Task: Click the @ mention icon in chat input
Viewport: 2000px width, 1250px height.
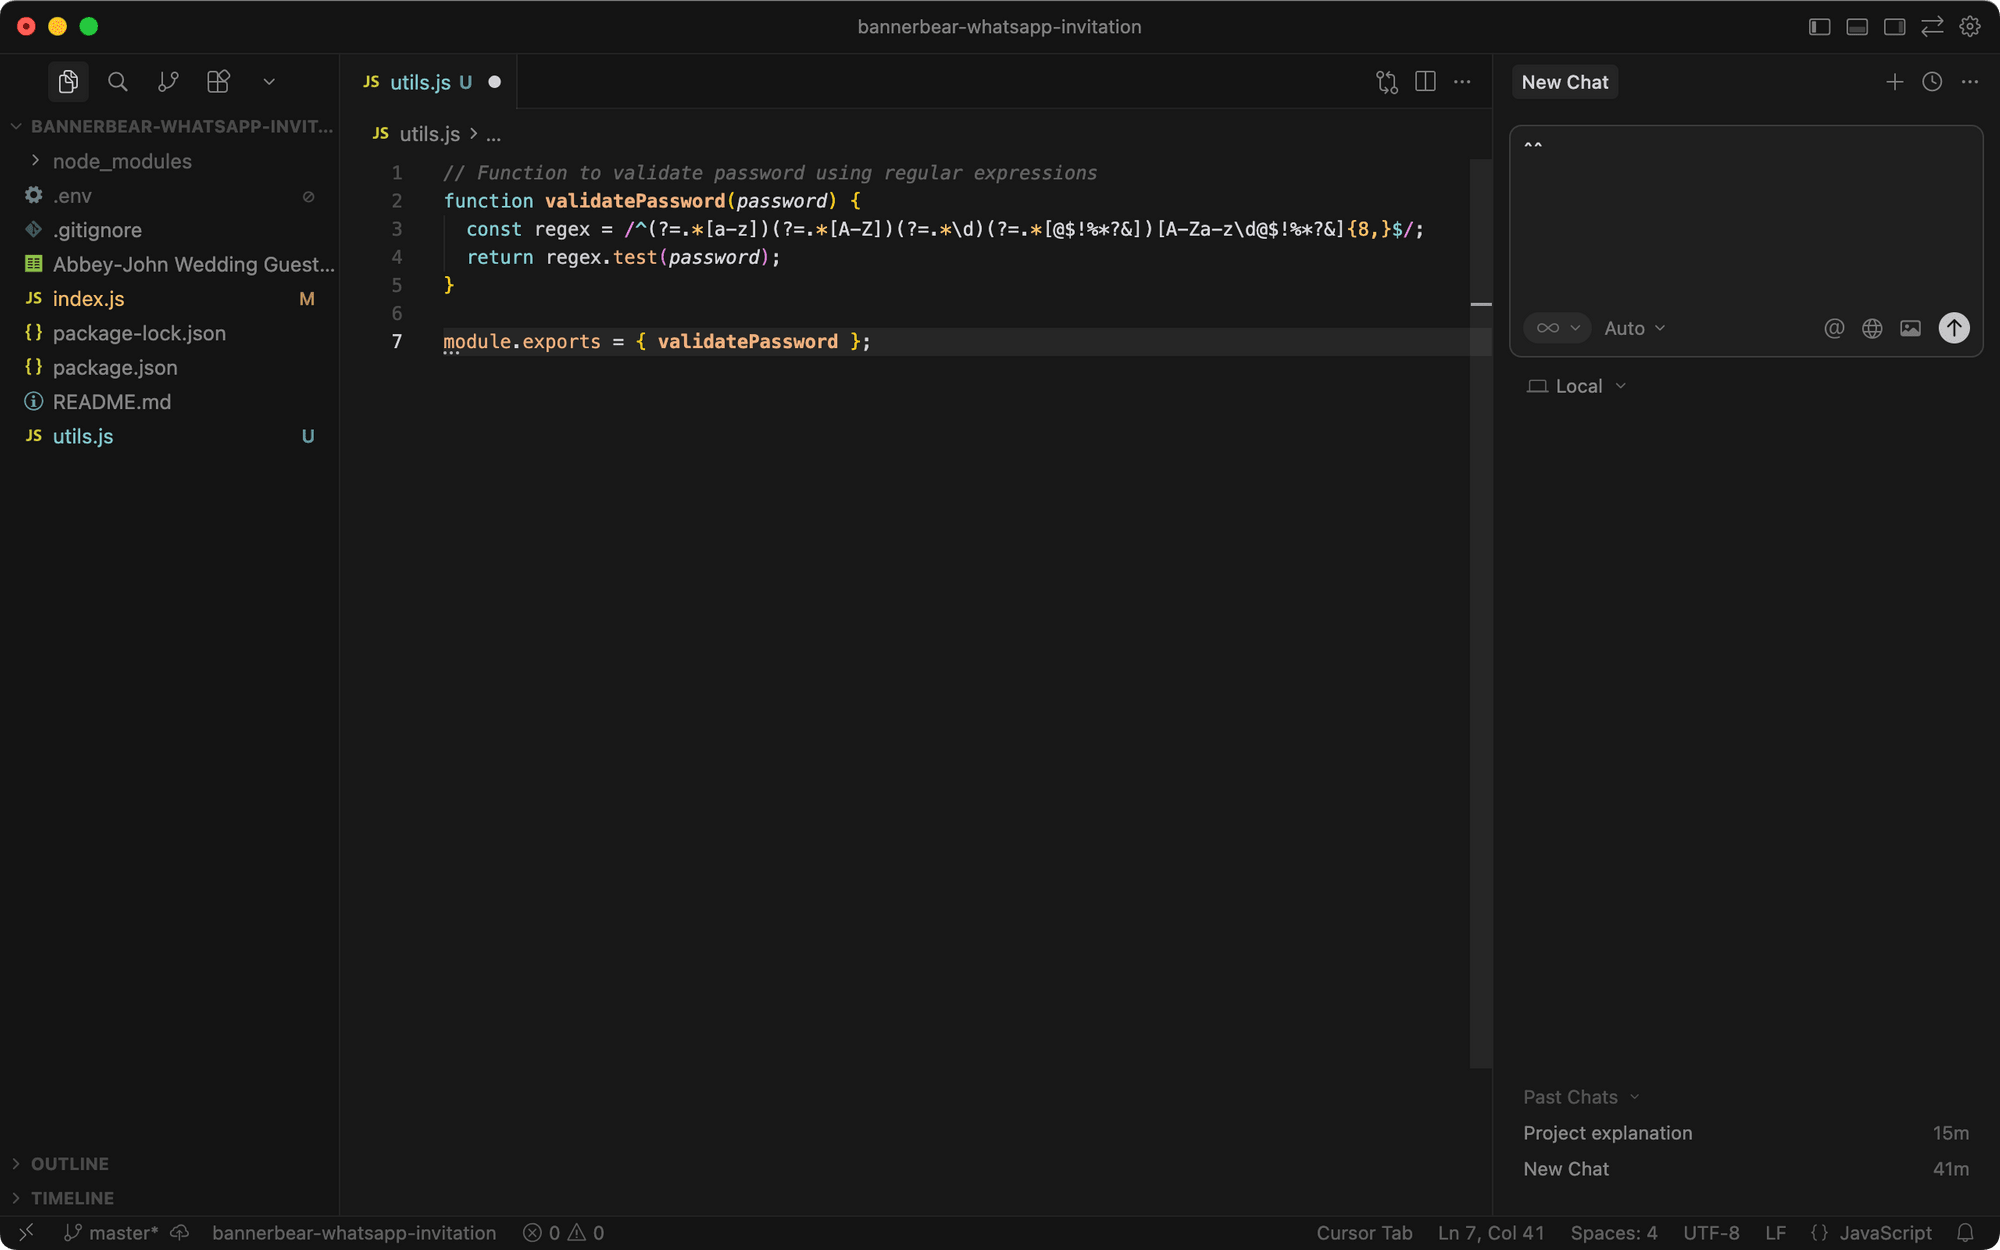Action: click(1834, 328)
